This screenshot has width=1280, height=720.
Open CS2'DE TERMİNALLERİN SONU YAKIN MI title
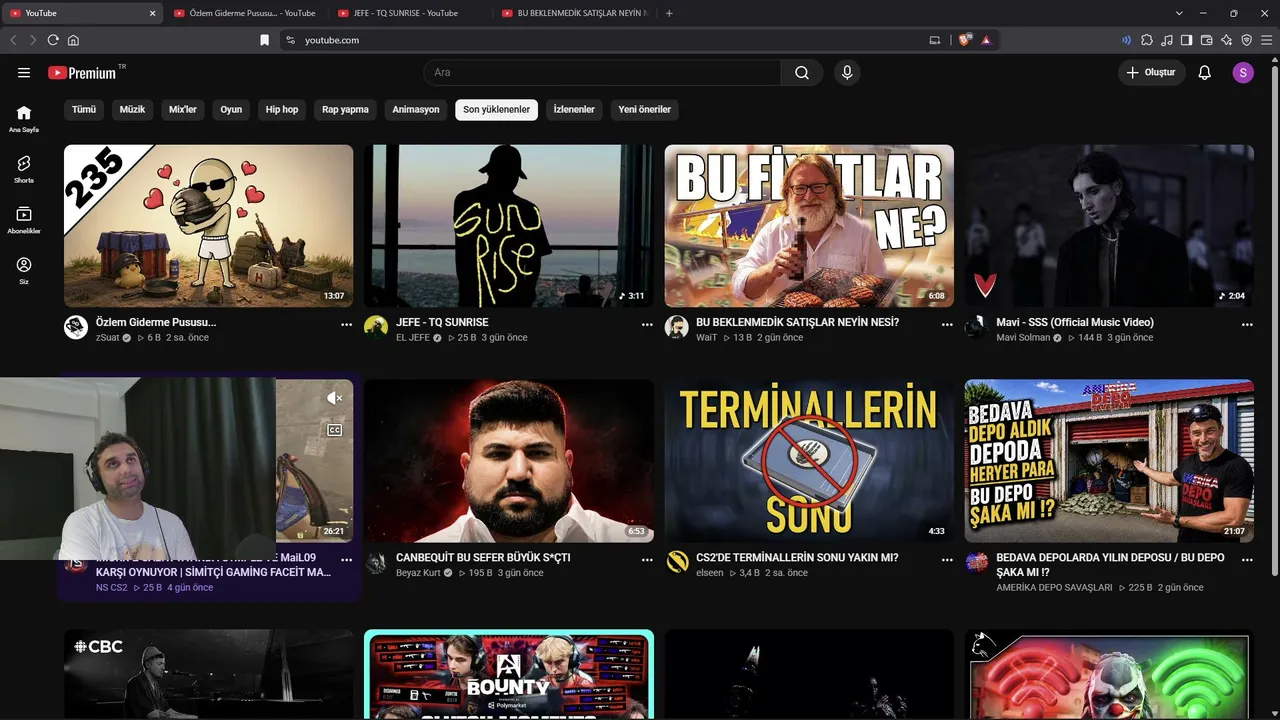(797, 557)
